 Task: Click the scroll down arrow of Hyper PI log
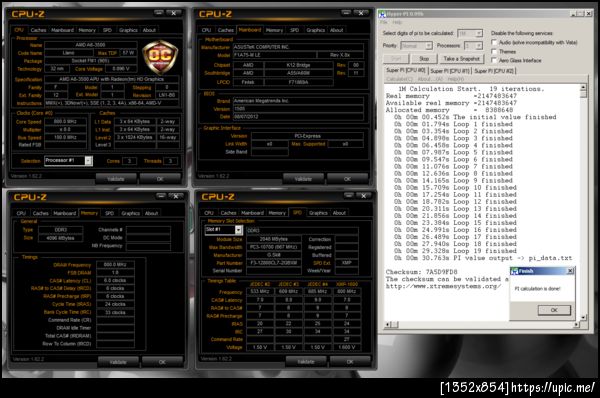tap(583, 317)
